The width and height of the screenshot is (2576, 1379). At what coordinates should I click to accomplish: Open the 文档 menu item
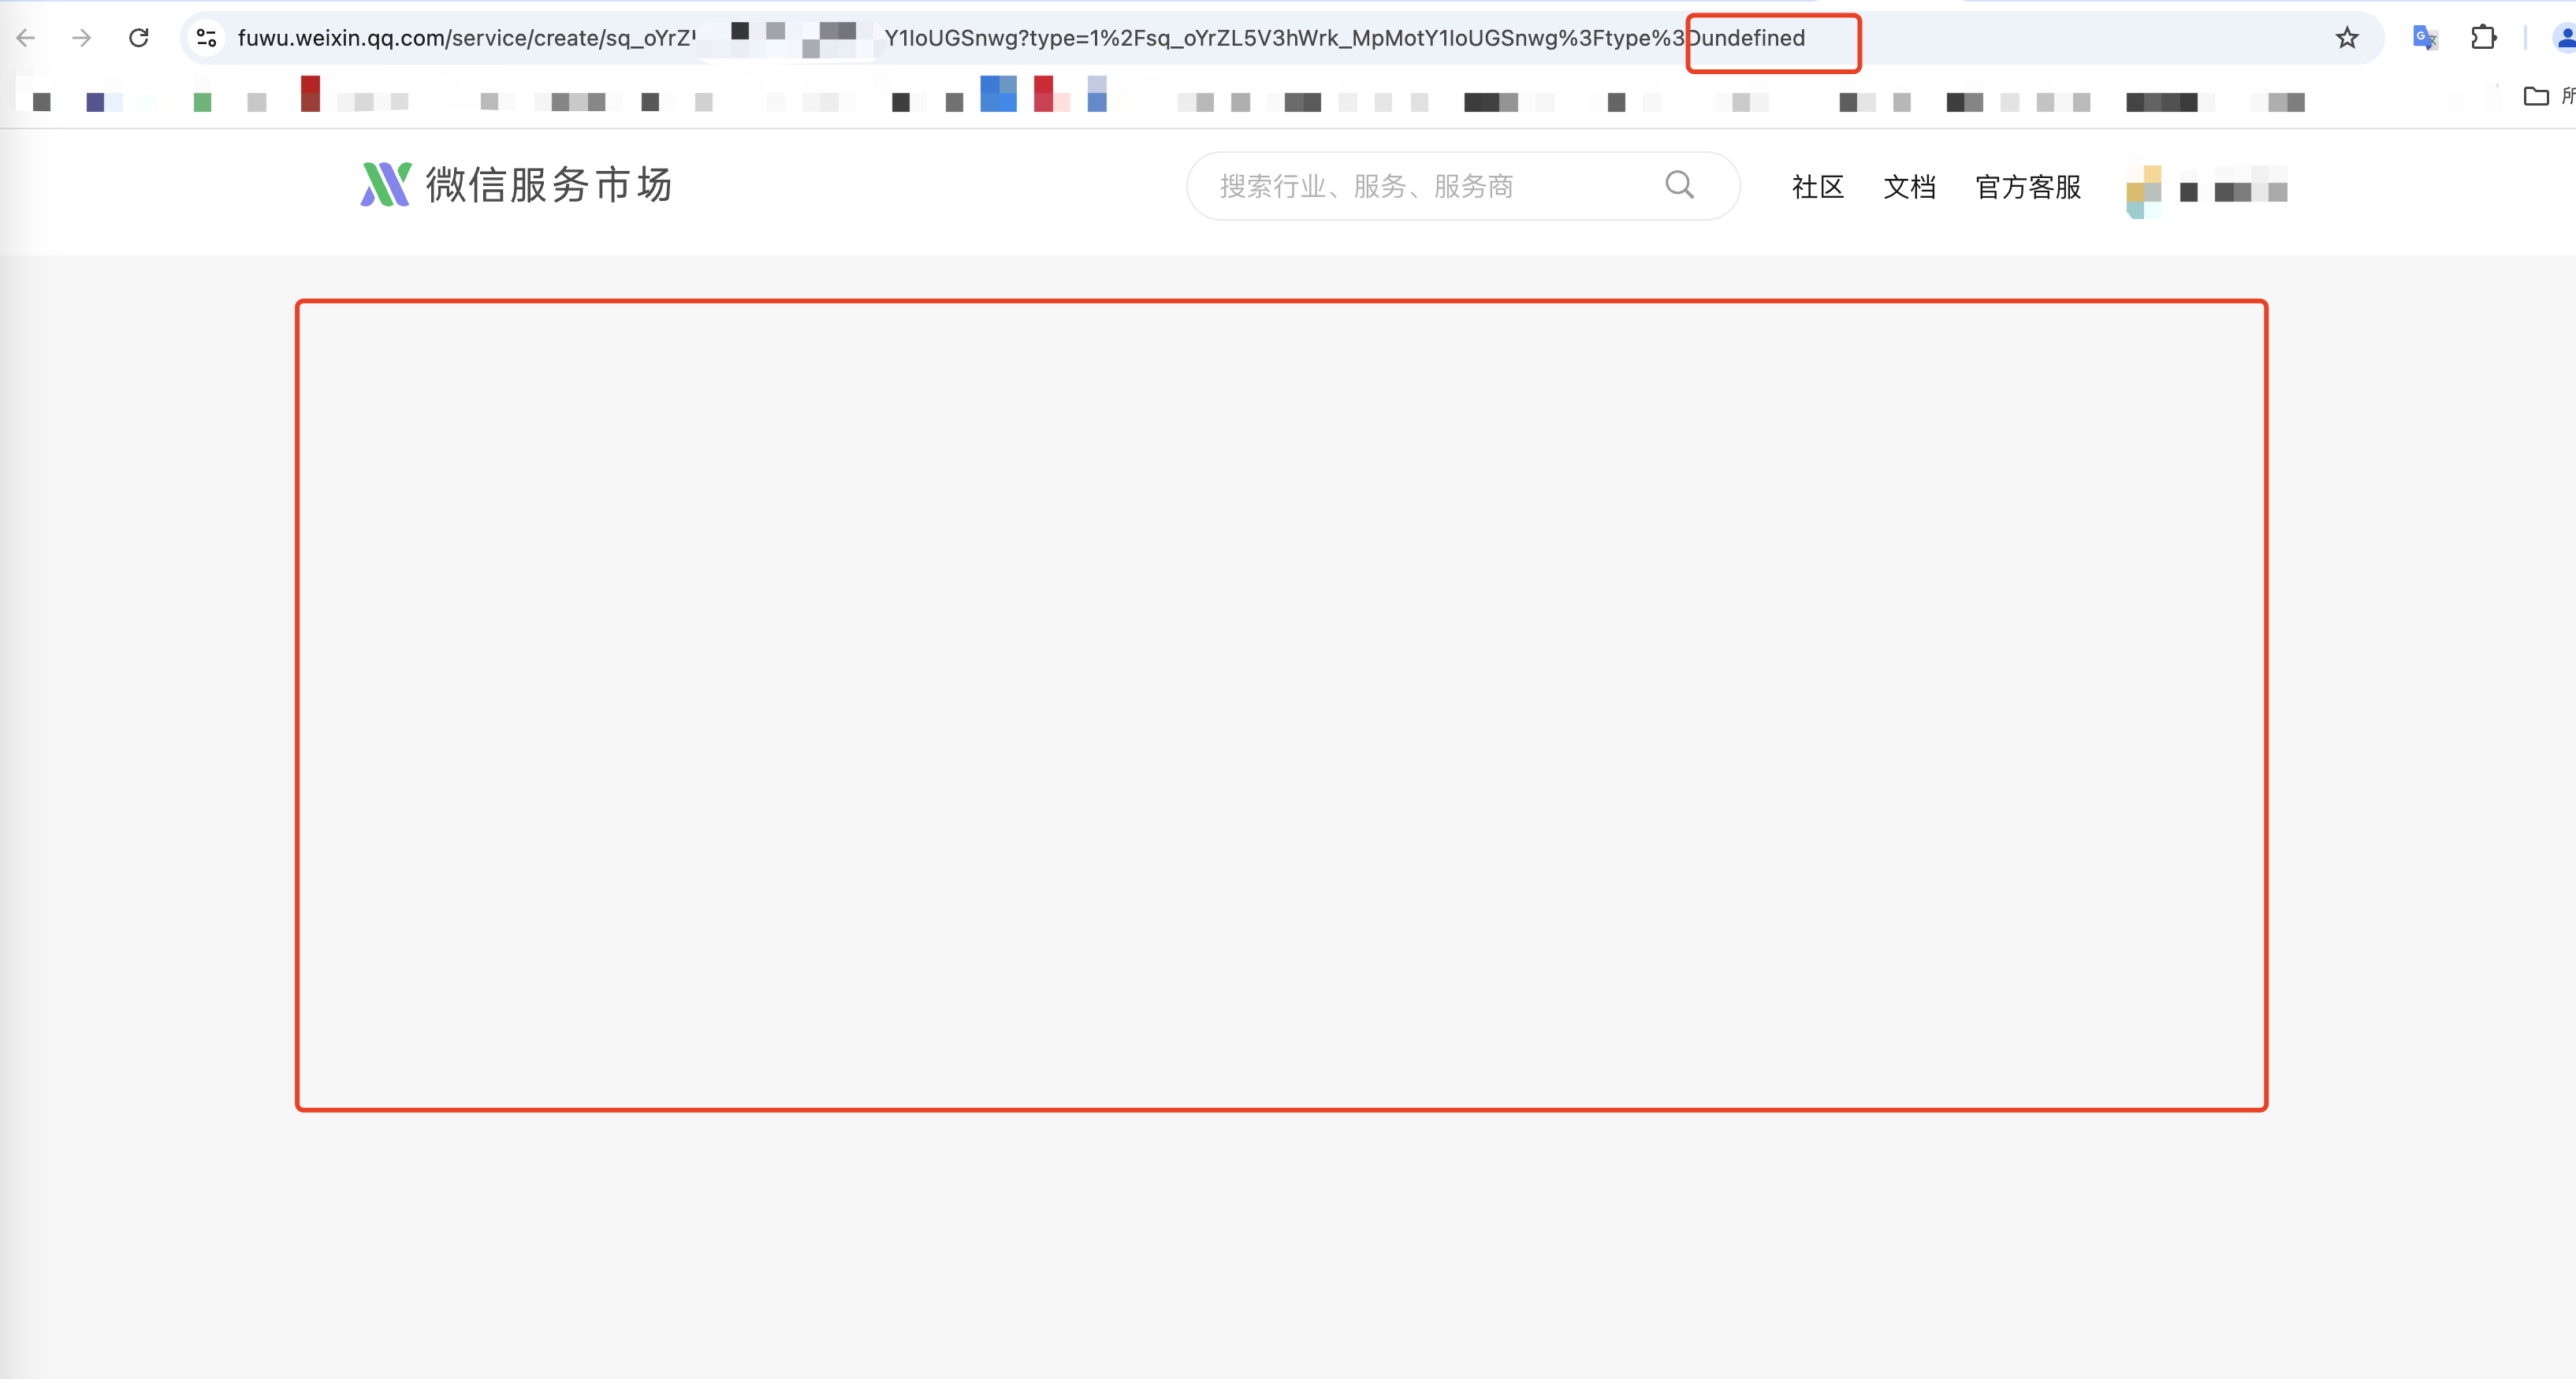tap(1909, 187)
